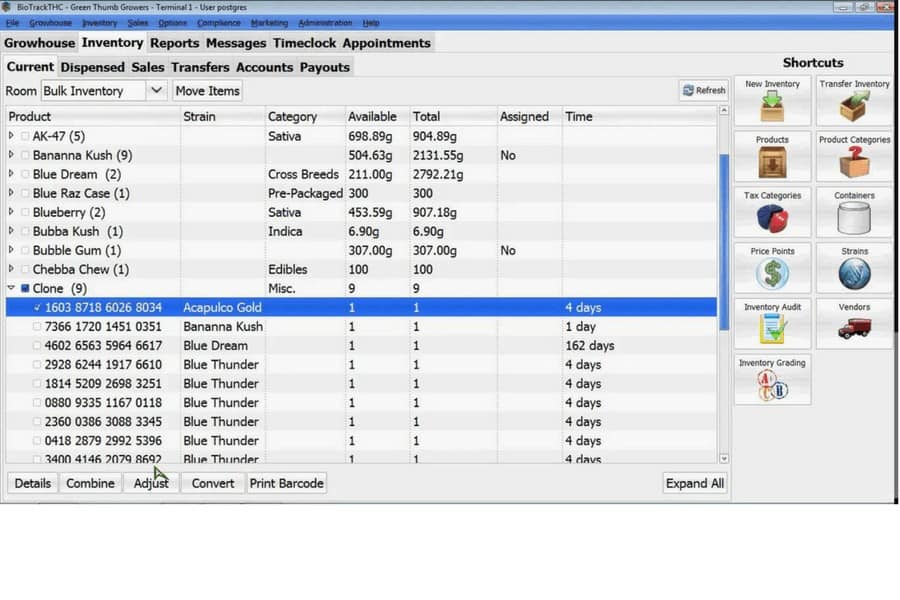
Task: Switch to the Timeclock tab
Action: (304, 43)
